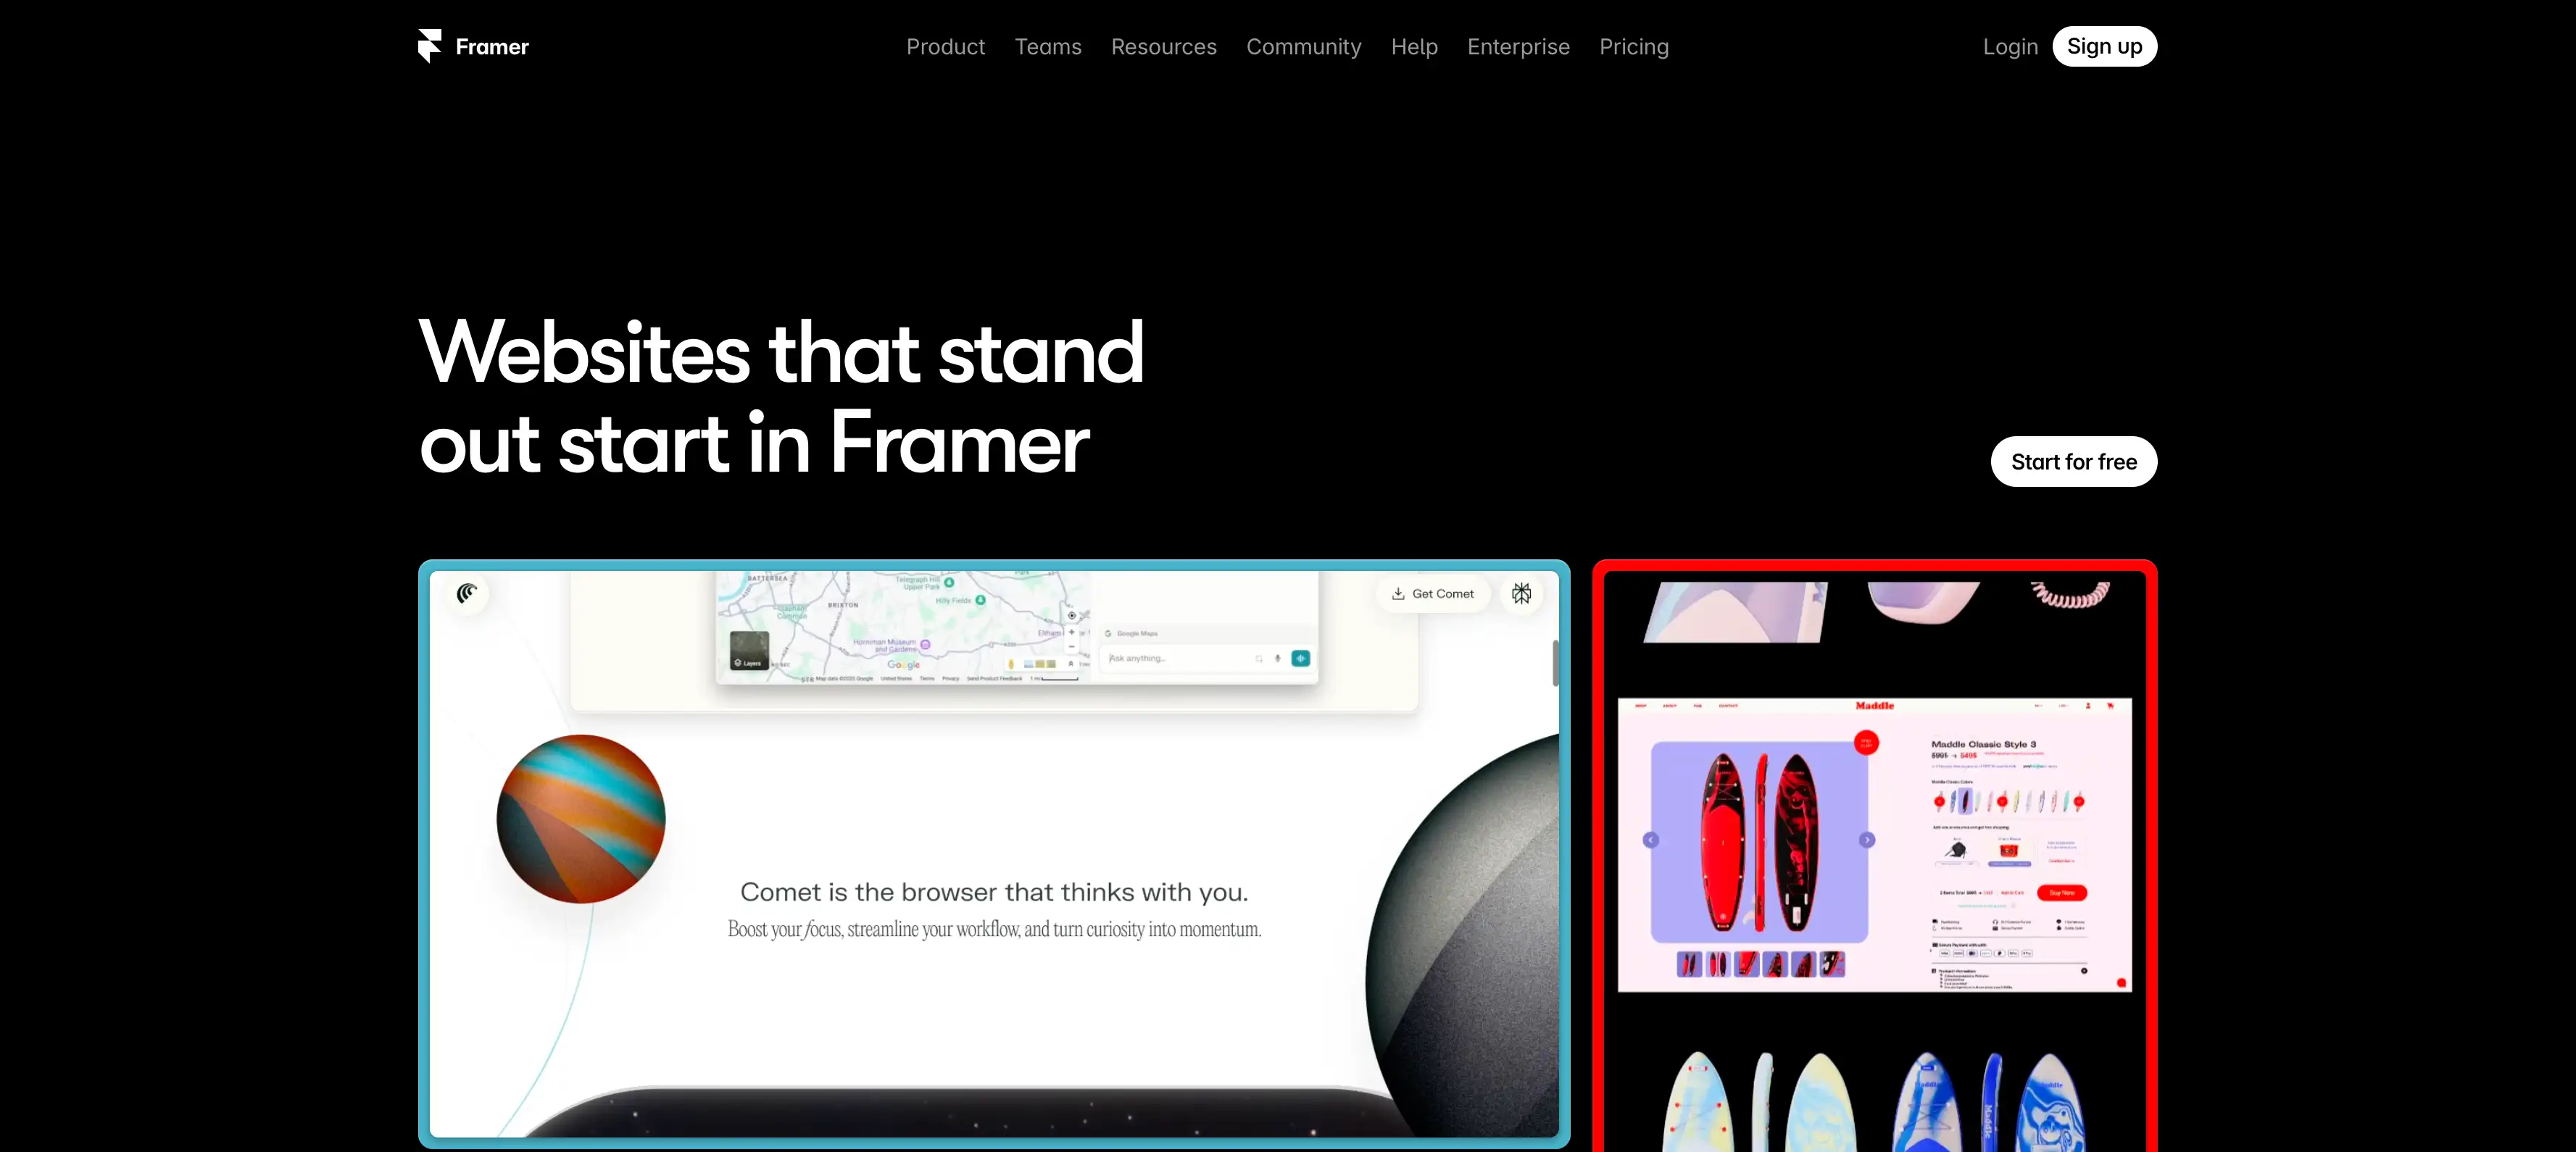Go to the Enterprise page
The width and height of the screenshot is (2576, 1152).
click(1518, 47)
